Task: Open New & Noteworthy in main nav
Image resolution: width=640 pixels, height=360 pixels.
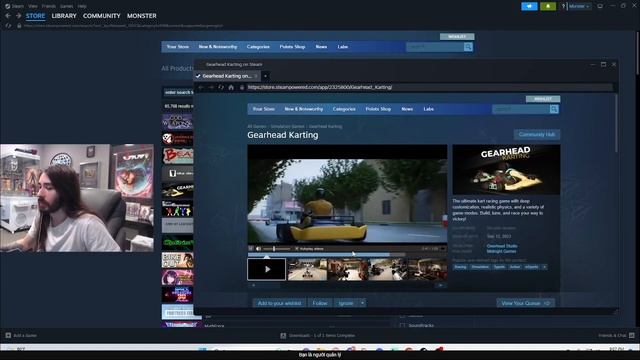Action: [218, 47]
